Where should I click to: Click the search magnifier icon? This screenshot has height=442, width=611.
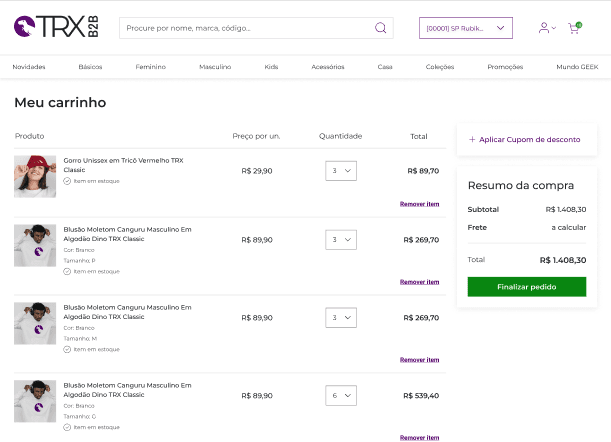381,28
